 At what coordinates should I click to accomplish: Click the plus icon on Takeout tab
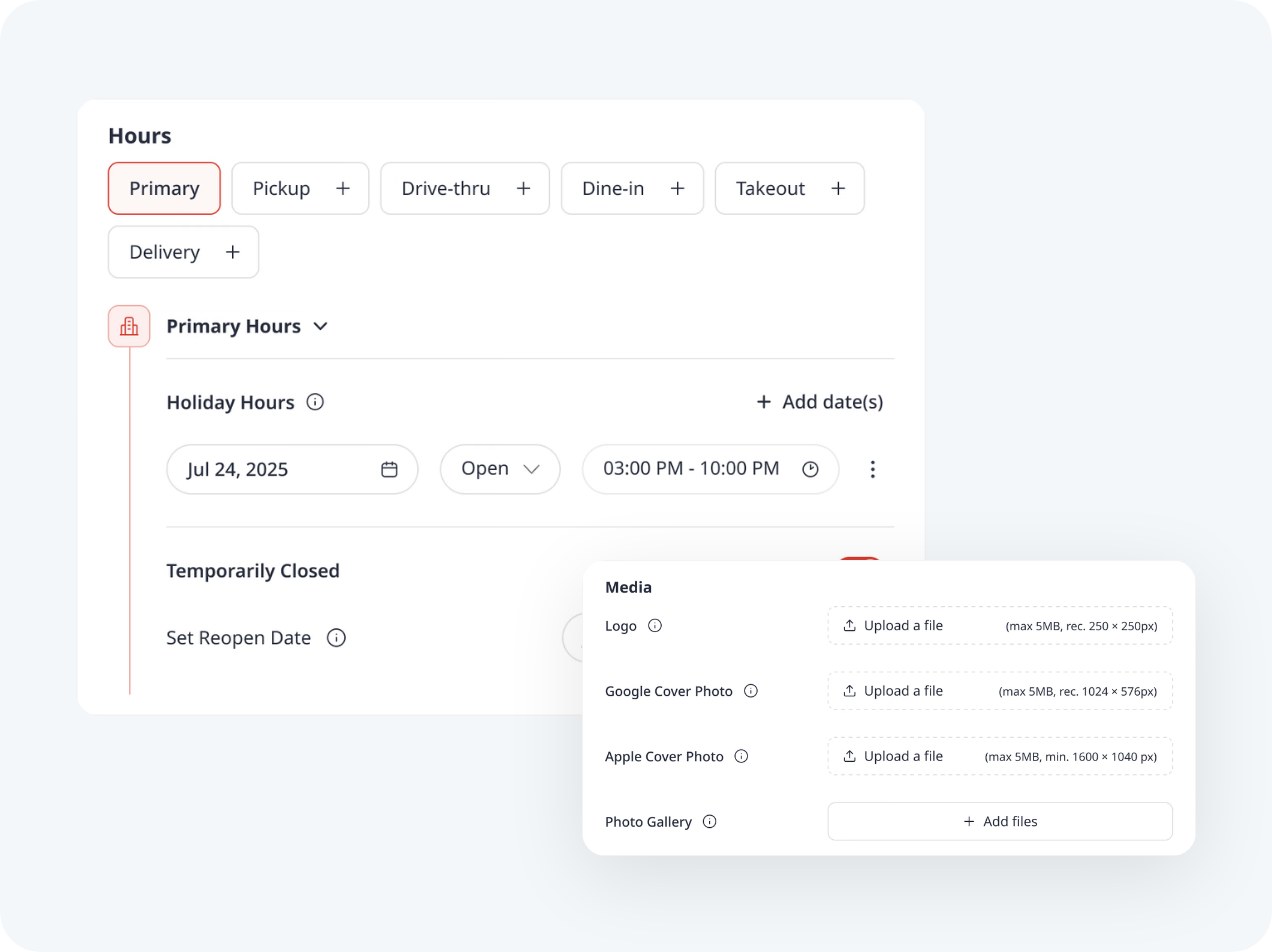pos(838,188)
